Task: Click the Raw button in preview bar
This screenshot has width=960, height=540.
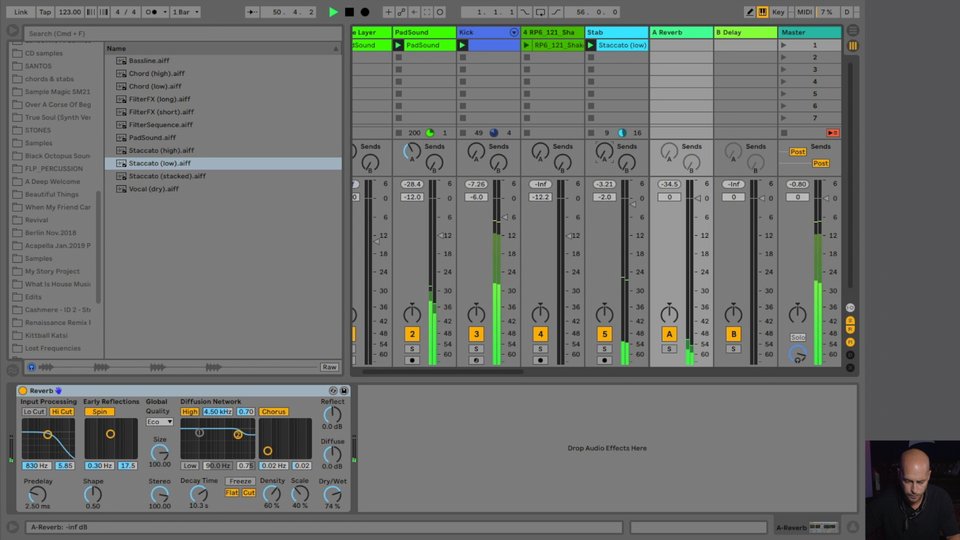Action: [x=329, y=367]
